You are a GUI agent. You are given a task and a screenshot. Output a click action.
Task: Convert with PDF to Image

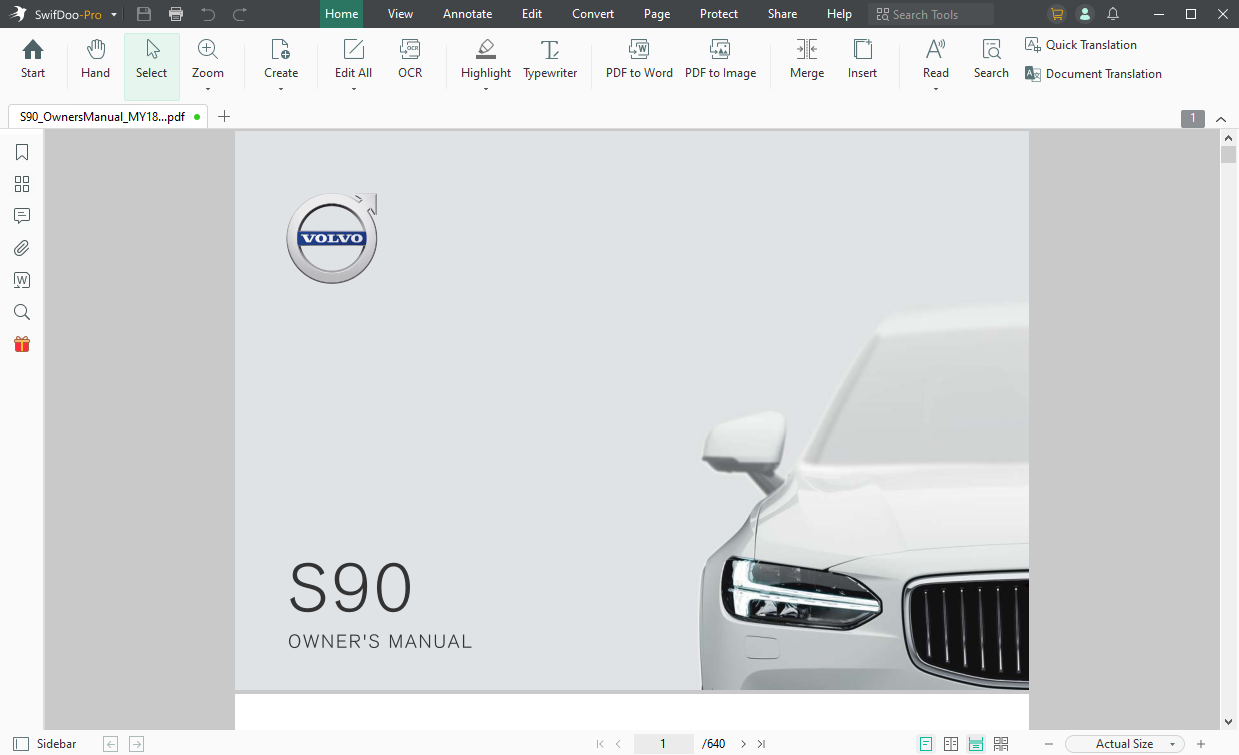click(720, 60)
